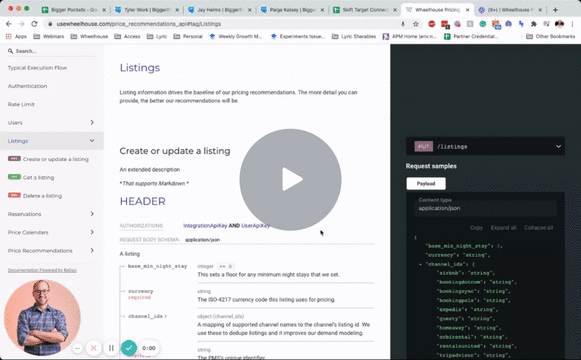The height and width of the screenshot is (360, 581).
Task: Open new browser tab with plus
Action: pos(555,10)
